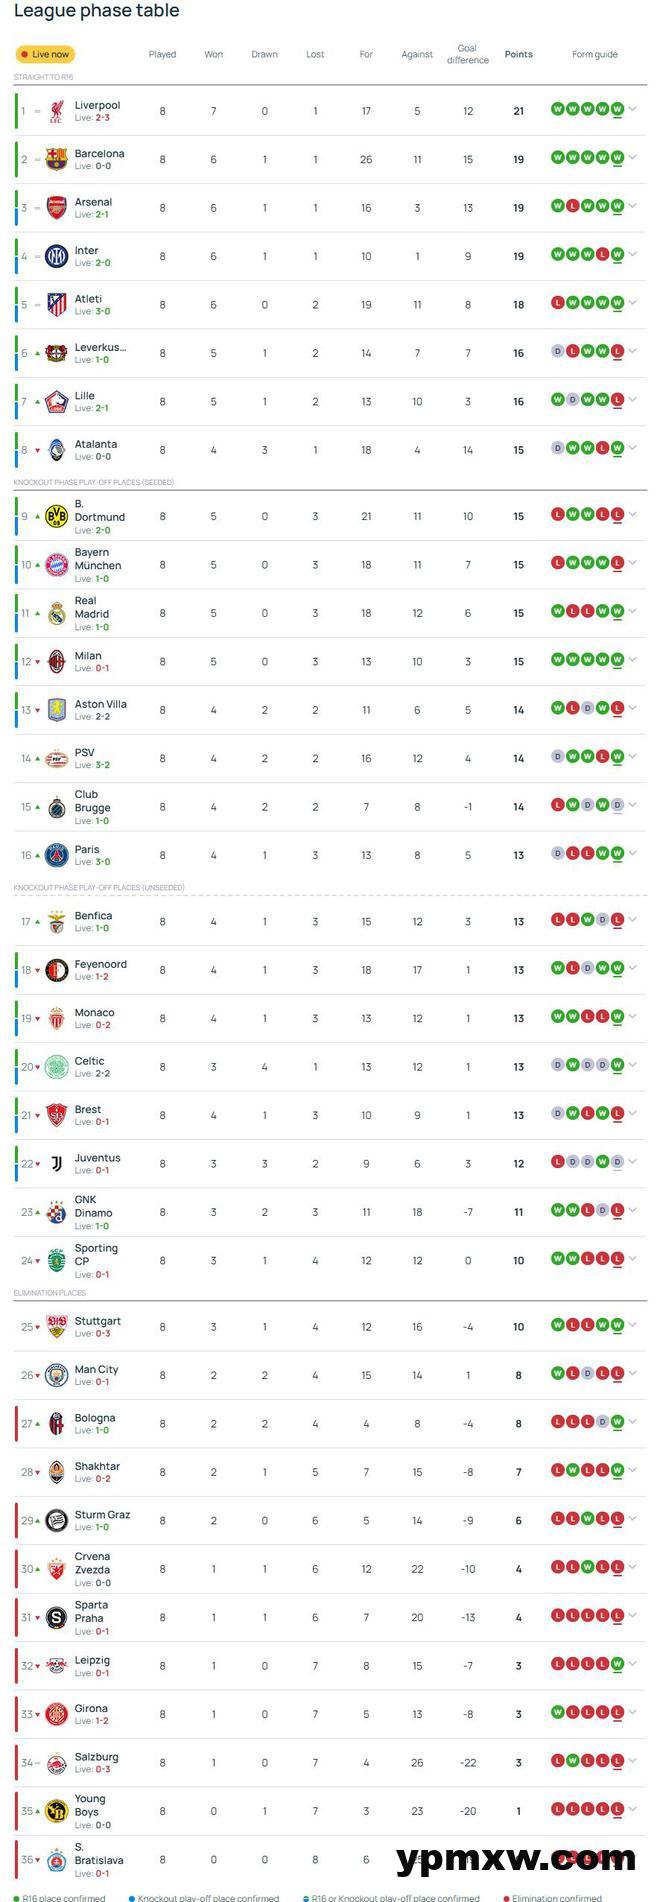Click the Celtic club crest
Image resolution: width=660 pixels, height=1902 pixels.
(57, 1067)
